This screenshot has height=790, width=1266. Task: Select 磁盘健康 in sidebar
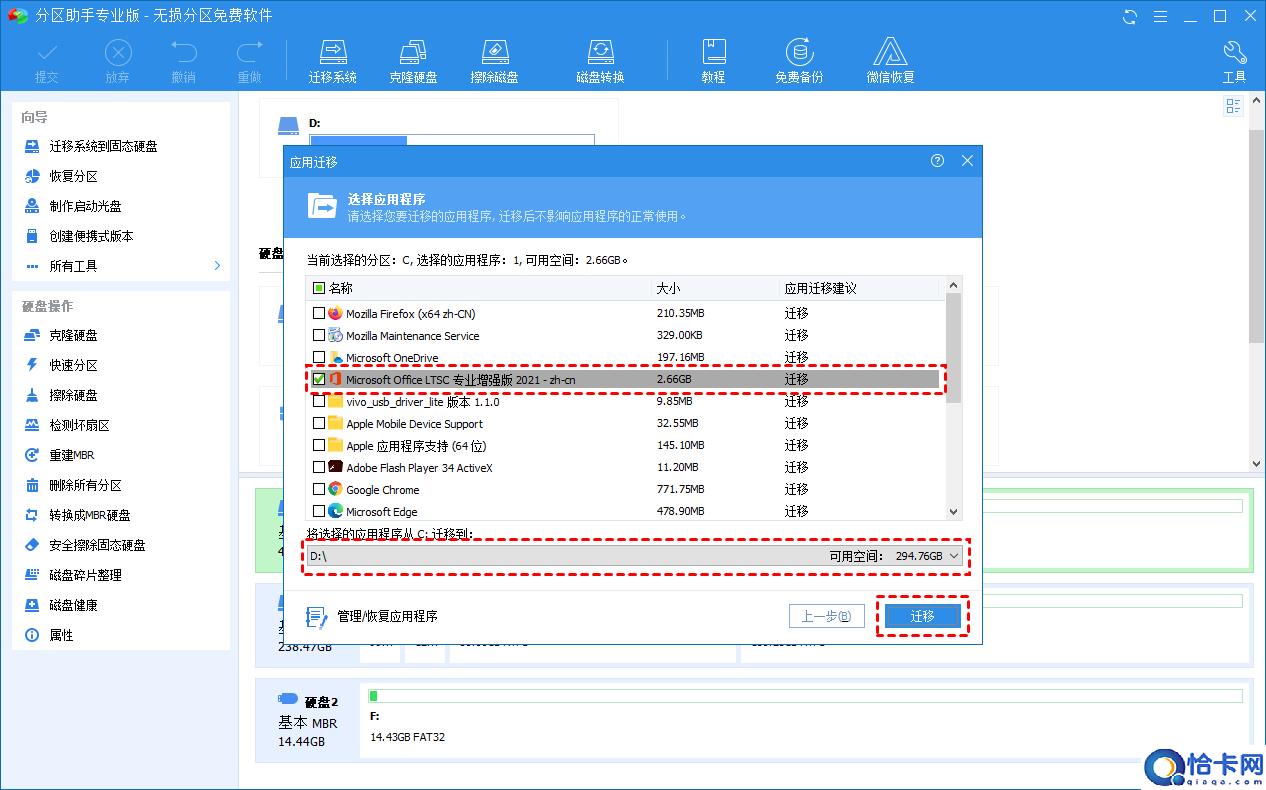click(73, 605)
